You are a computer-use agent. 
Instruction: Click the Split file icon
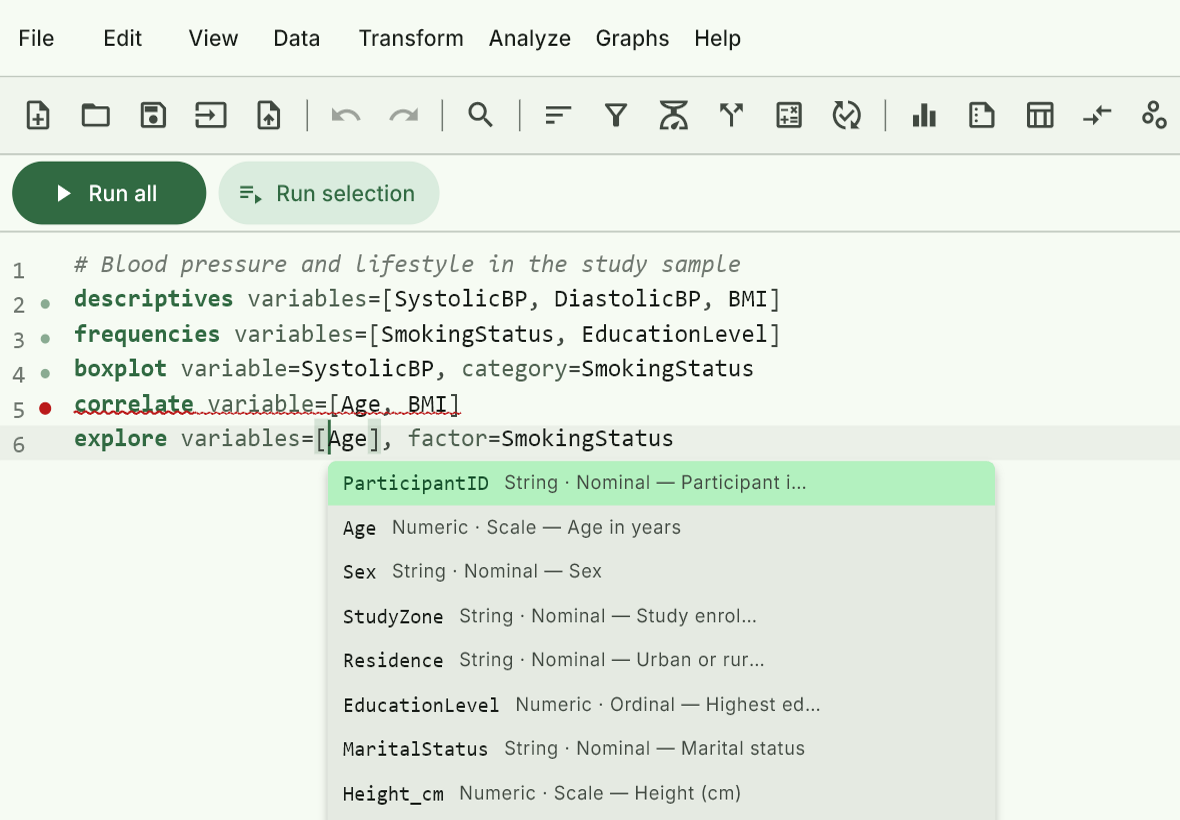731,116
